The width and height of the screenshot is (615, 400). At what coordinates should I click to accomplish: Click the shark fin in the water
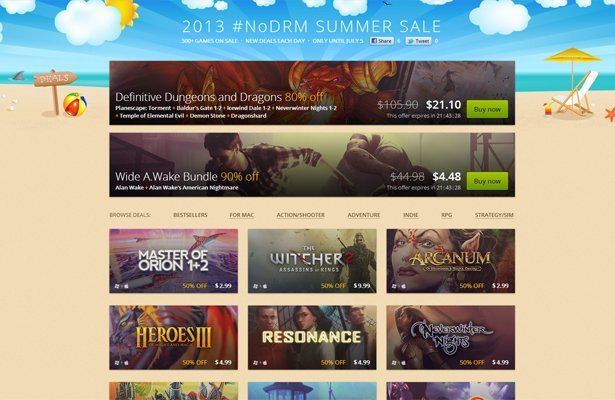coord(18,76)
